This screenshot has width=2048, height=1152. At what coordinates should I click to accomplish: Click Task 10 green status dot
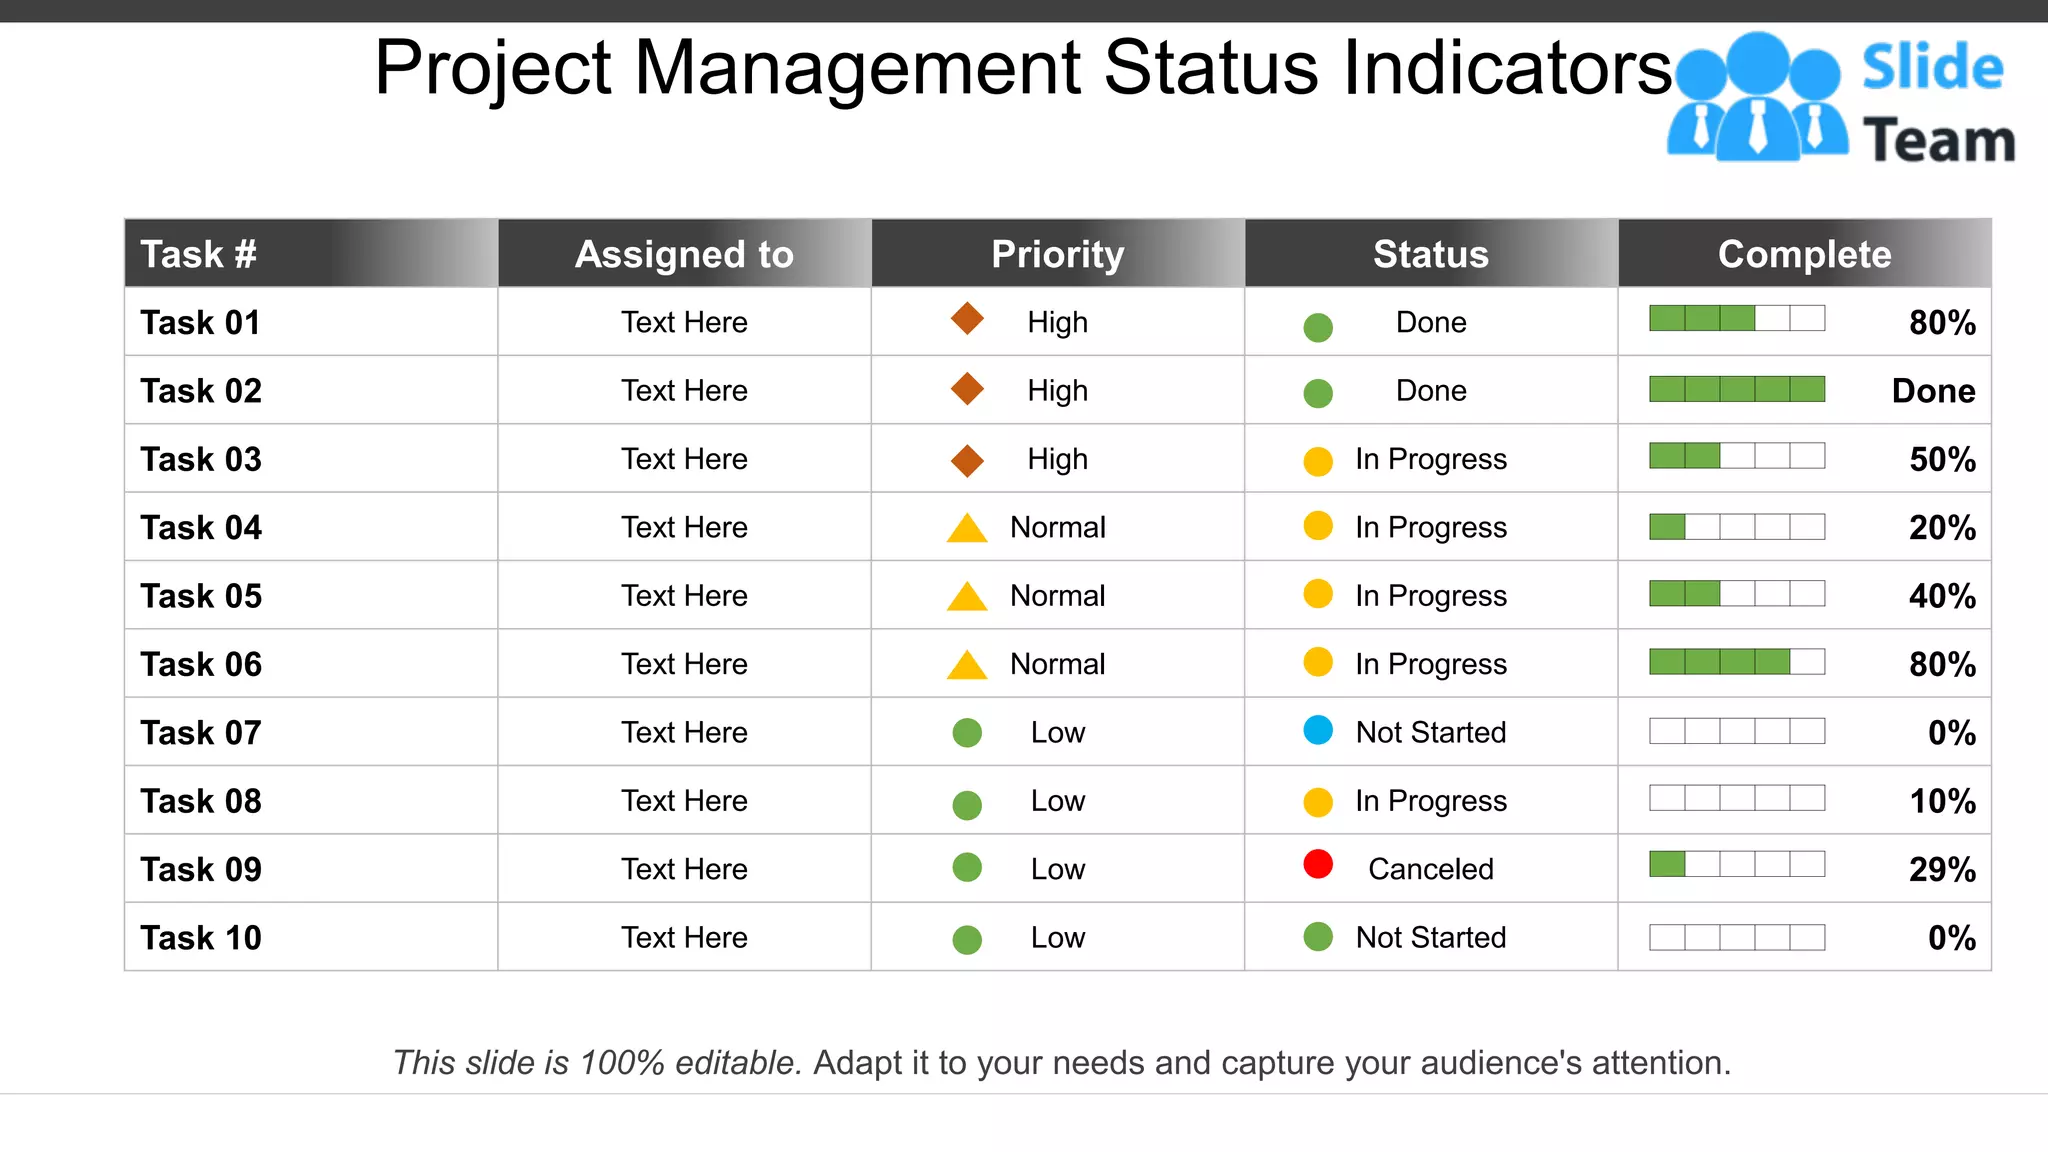click(x=1318, y=936)
